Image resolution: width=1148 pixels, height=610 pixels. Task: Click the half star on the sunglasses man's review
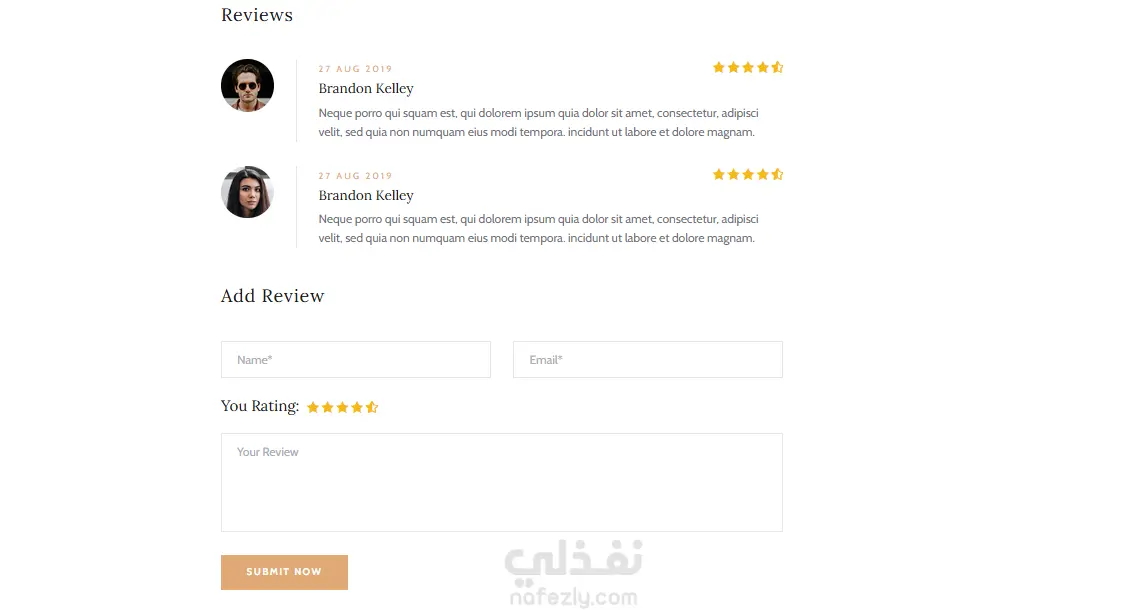coord(778,67)
